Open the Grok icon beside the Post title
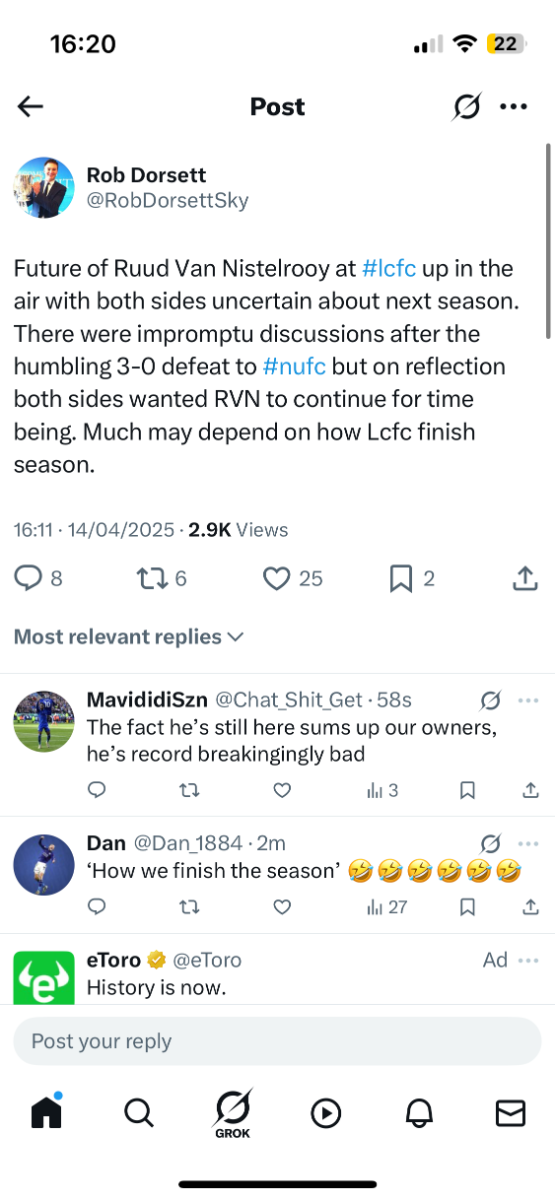This screenshot has height=1200, width=555. tap(466, 106)
